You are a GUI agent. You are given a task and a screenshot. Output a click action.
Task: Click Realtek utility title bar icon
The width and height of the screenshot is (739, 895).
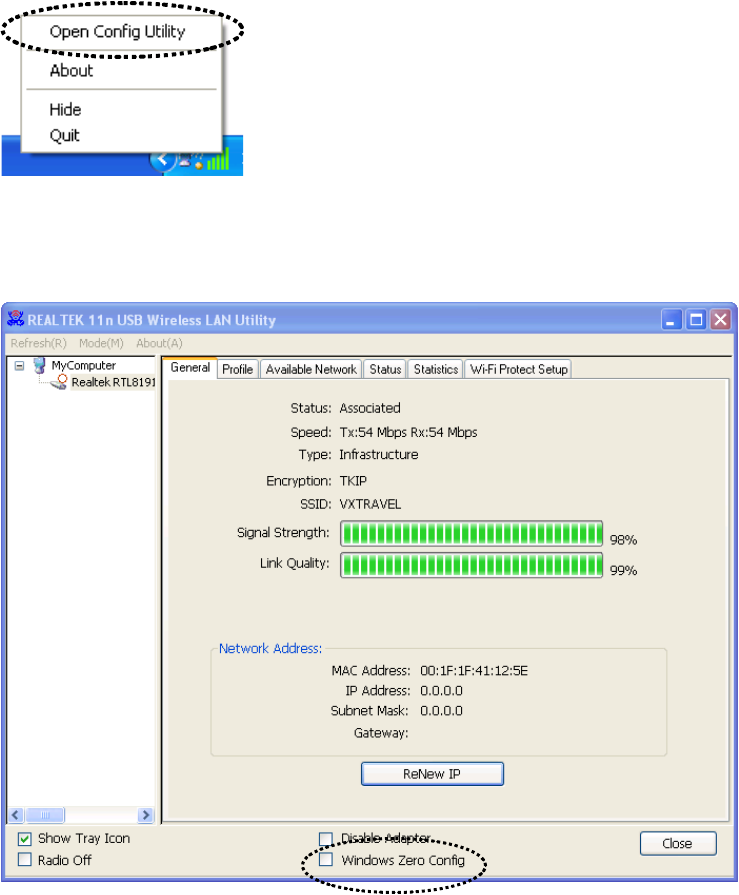[x=15, y=319]
